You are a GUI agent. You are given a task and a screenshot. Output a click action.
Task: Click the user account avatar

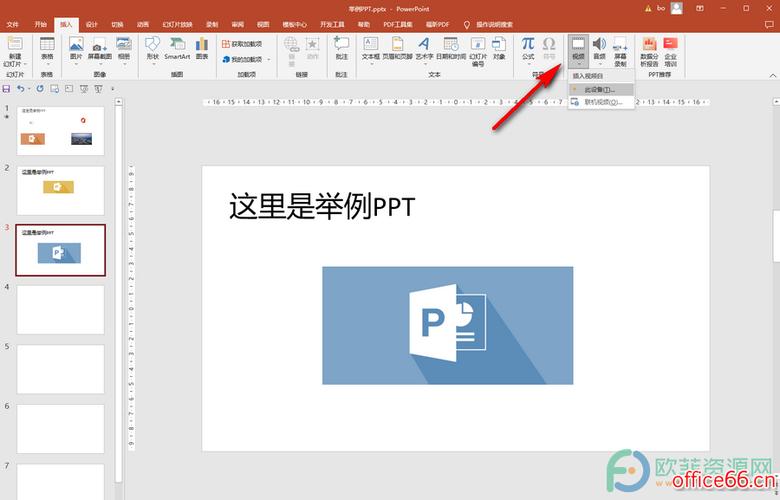(x=677, y=8)
